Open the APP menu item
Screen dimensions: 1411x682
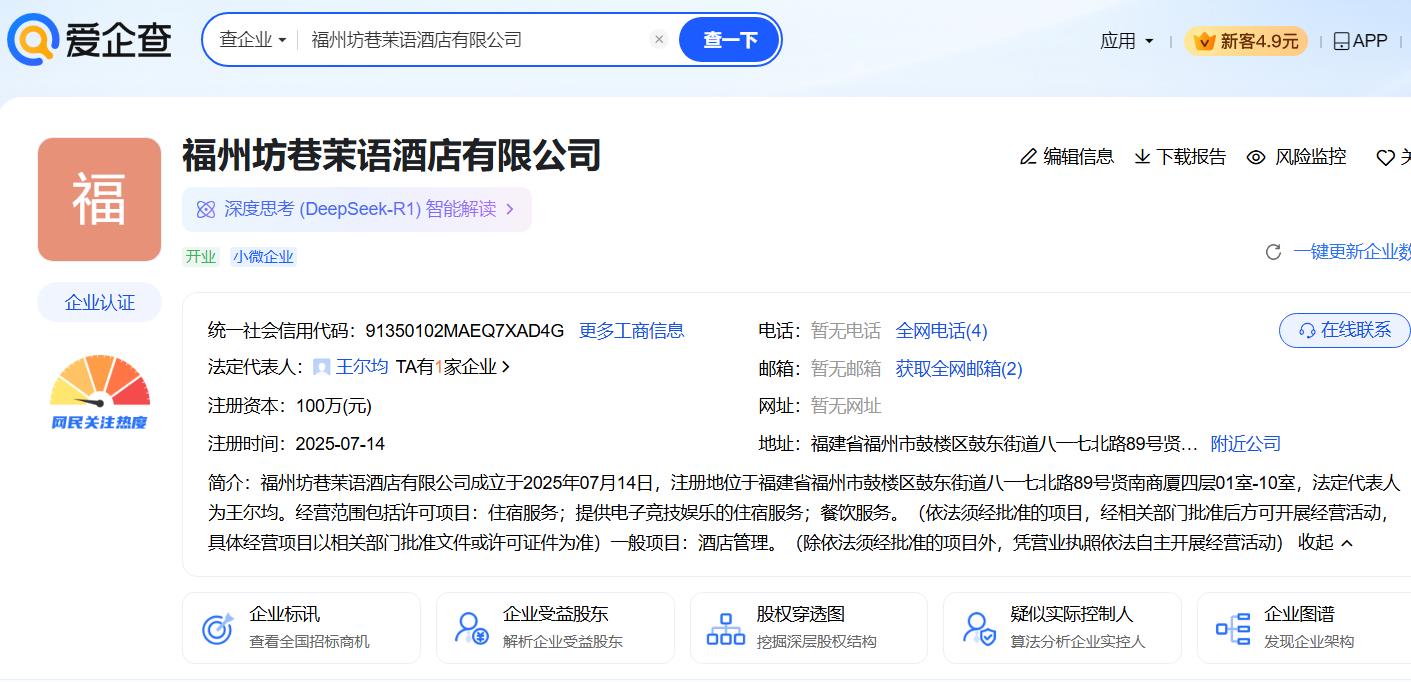[1360, 41]
